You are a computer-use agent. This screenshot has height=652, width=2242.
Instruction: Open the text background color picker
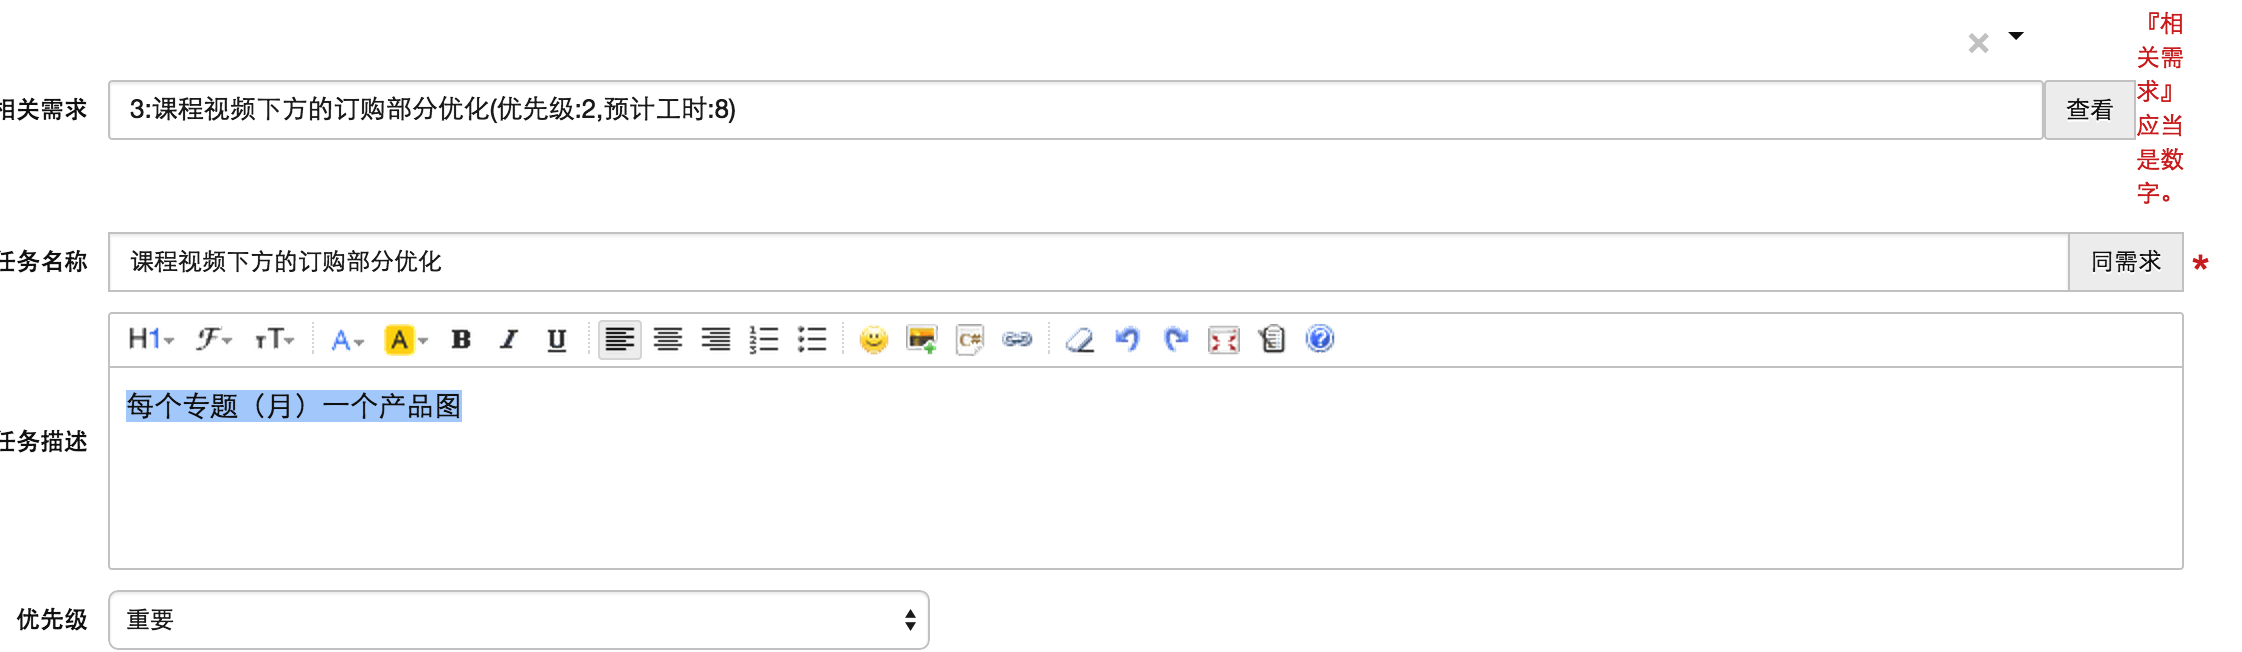click(x=406, y=340)
